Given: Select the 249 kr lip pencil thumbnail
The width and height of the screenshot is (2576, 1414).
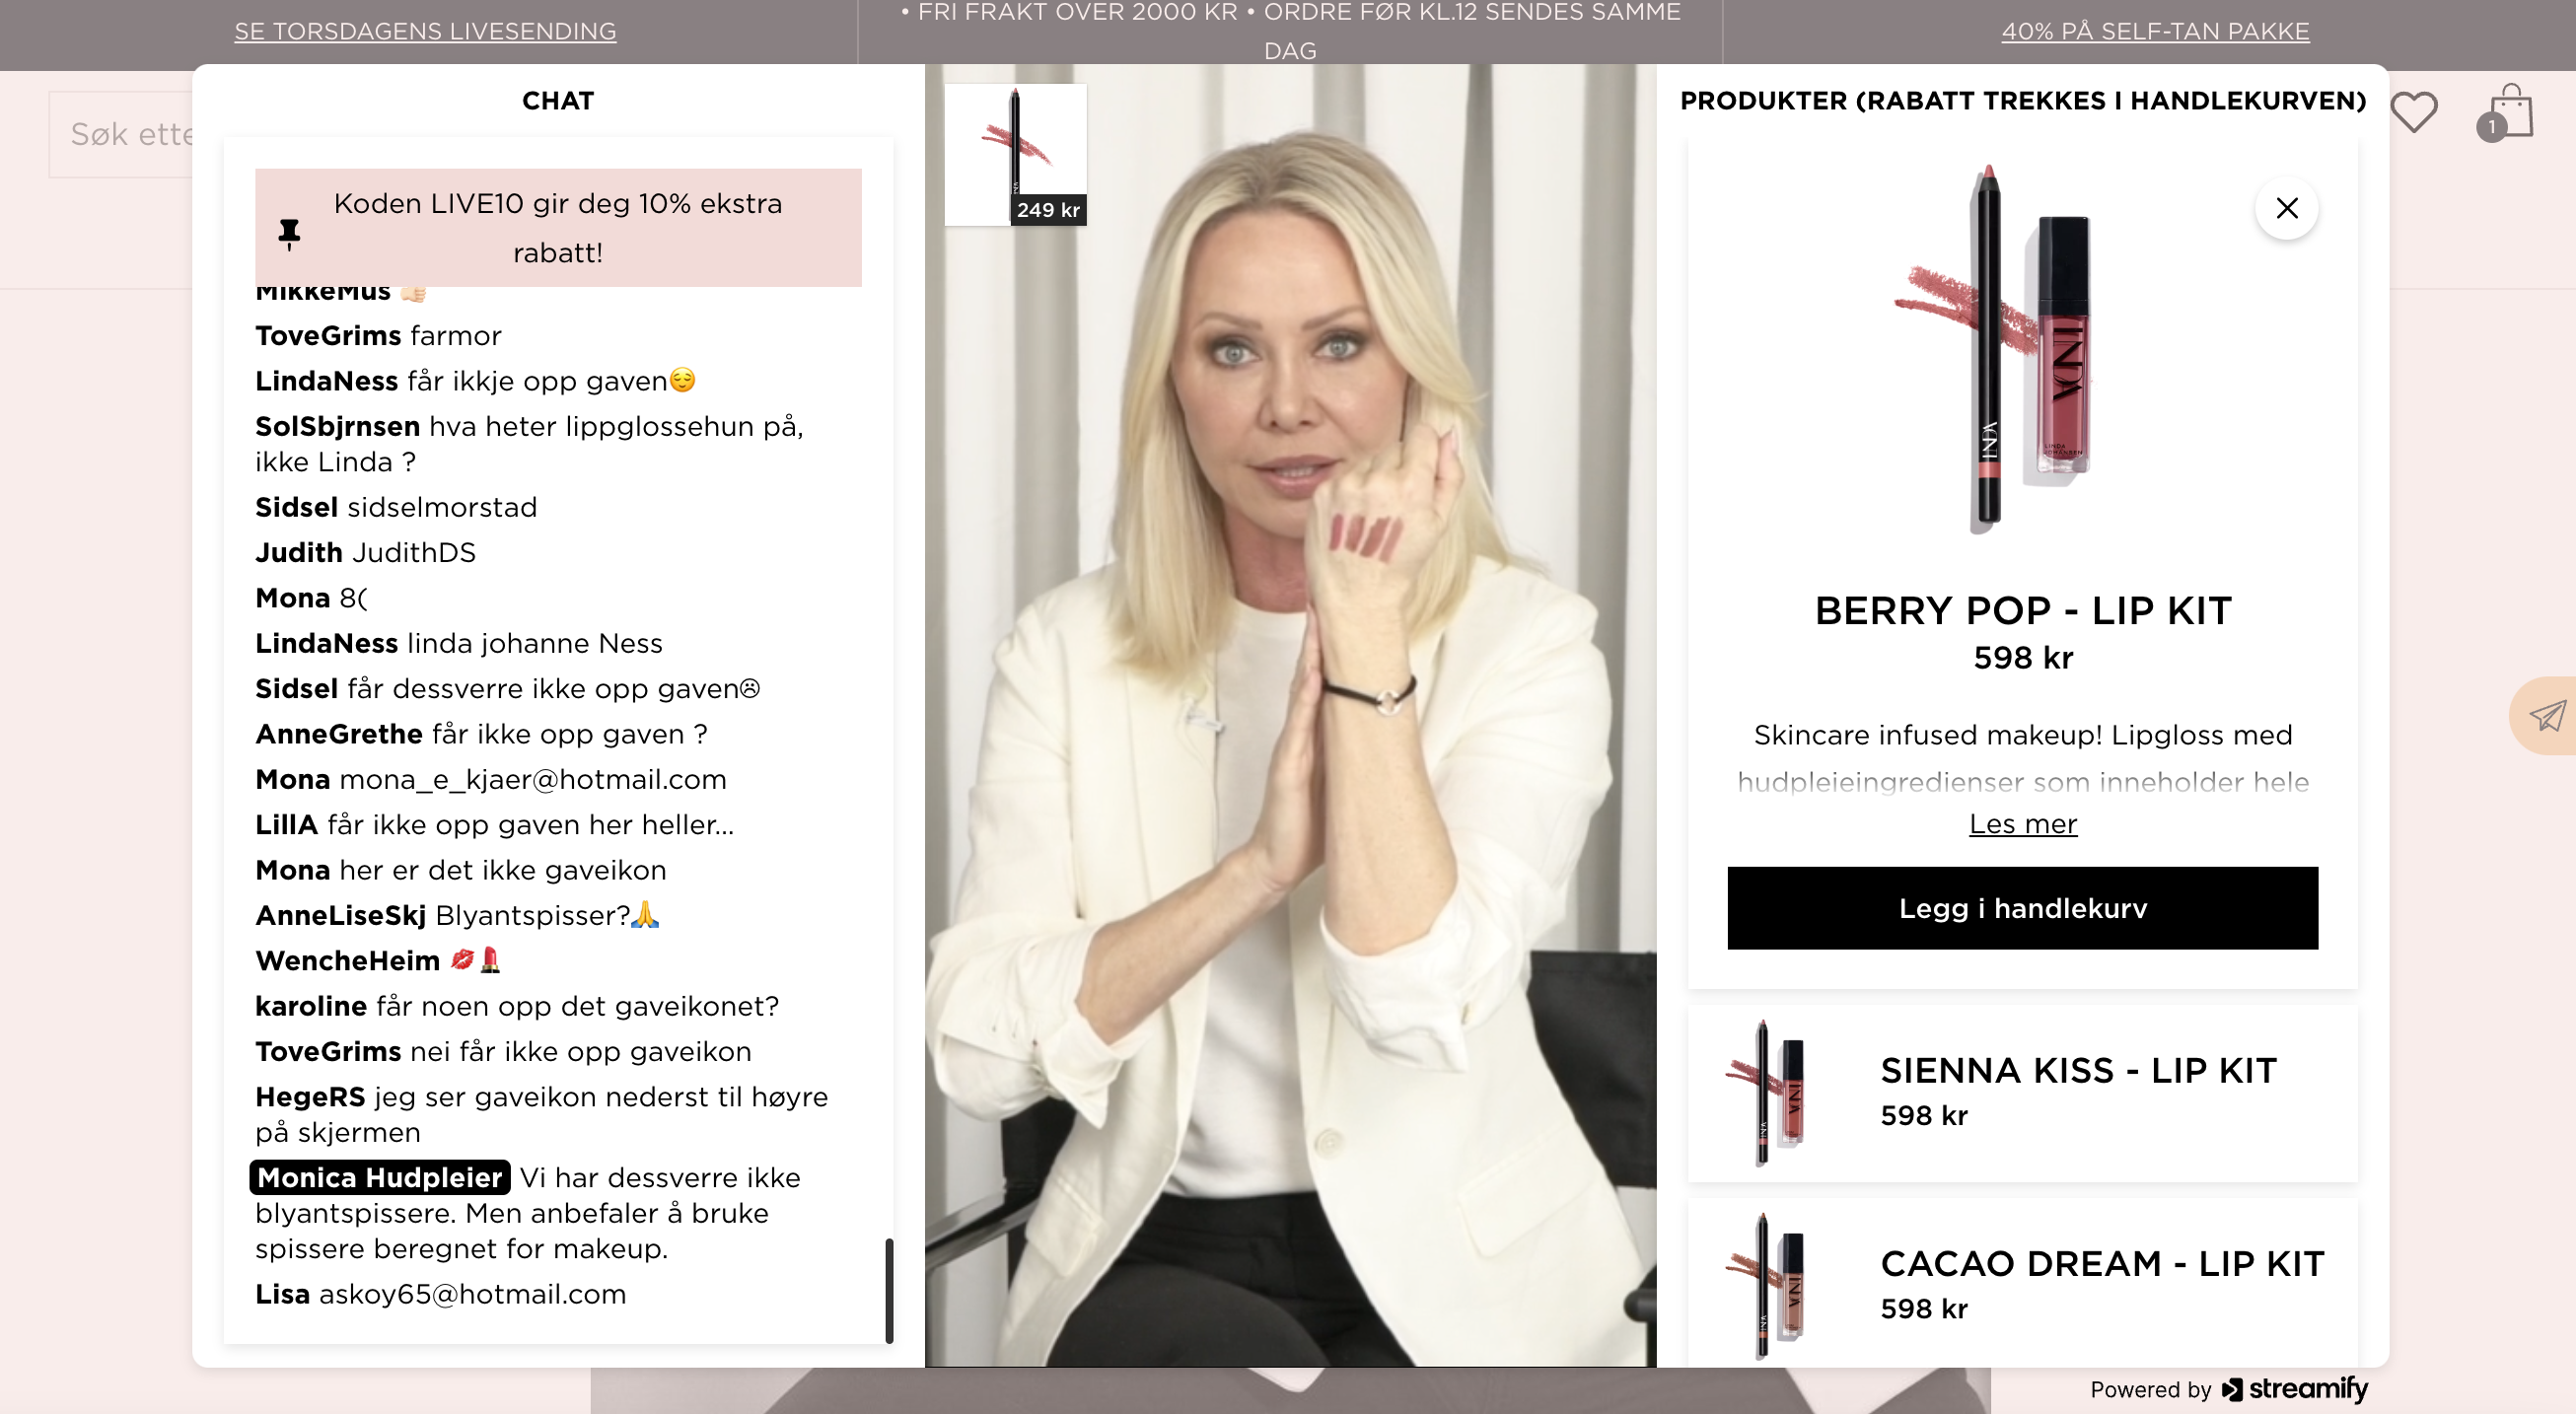Looking at the screenshot, I should (1015, 155).
